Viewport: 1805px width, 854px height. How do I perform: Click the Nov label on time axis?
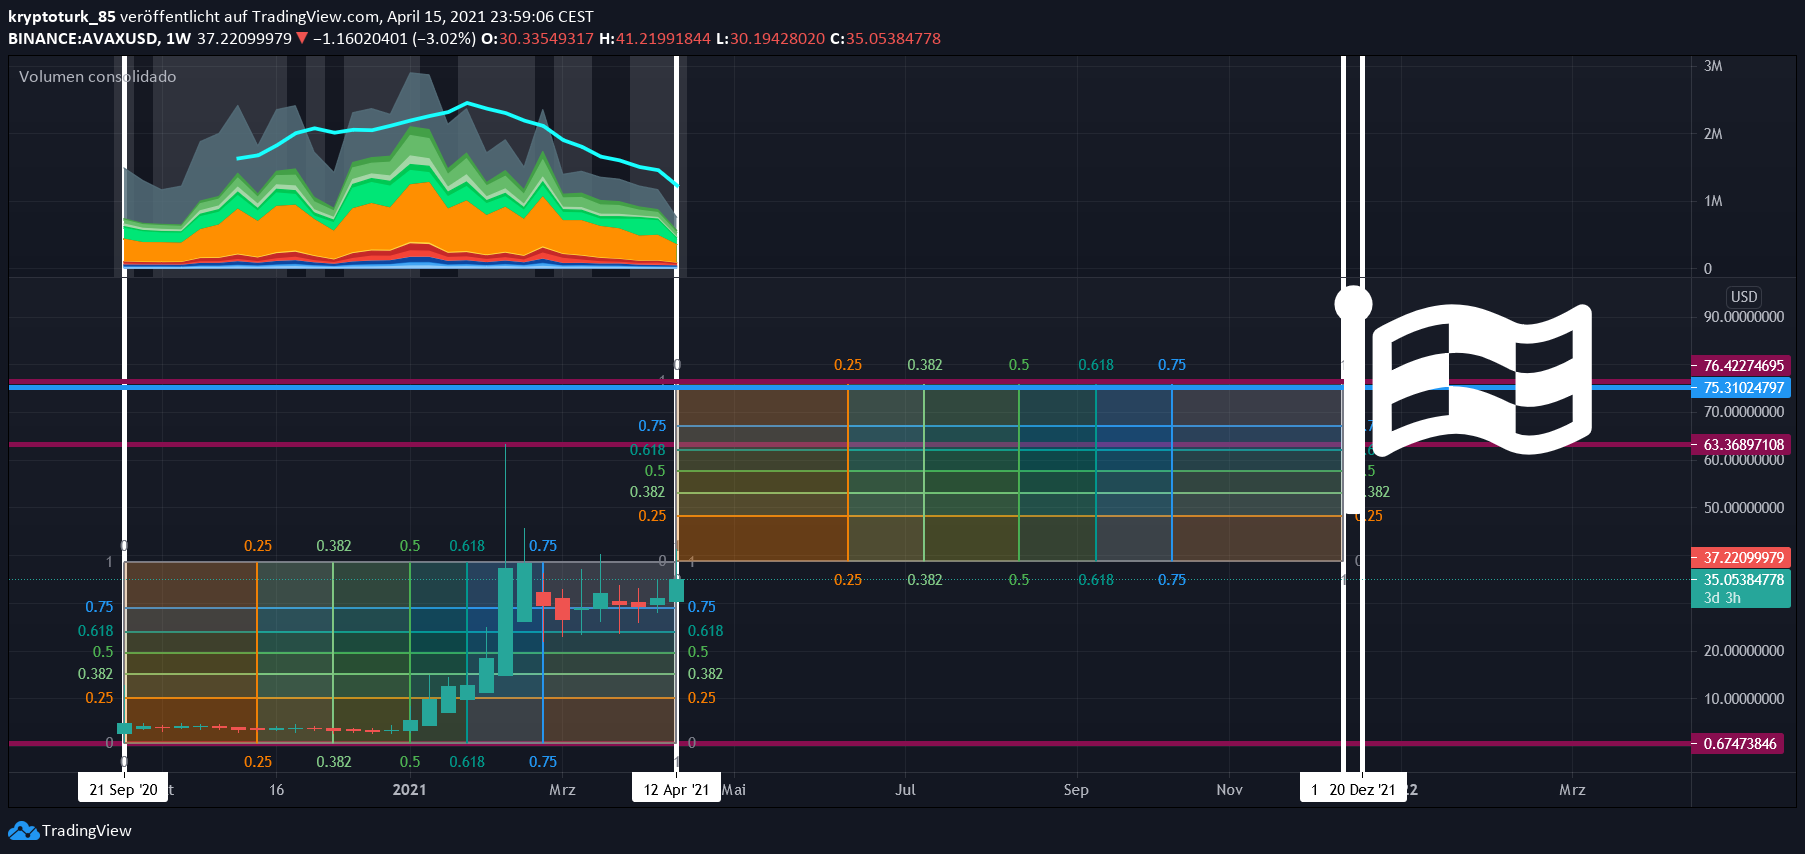1229,790
